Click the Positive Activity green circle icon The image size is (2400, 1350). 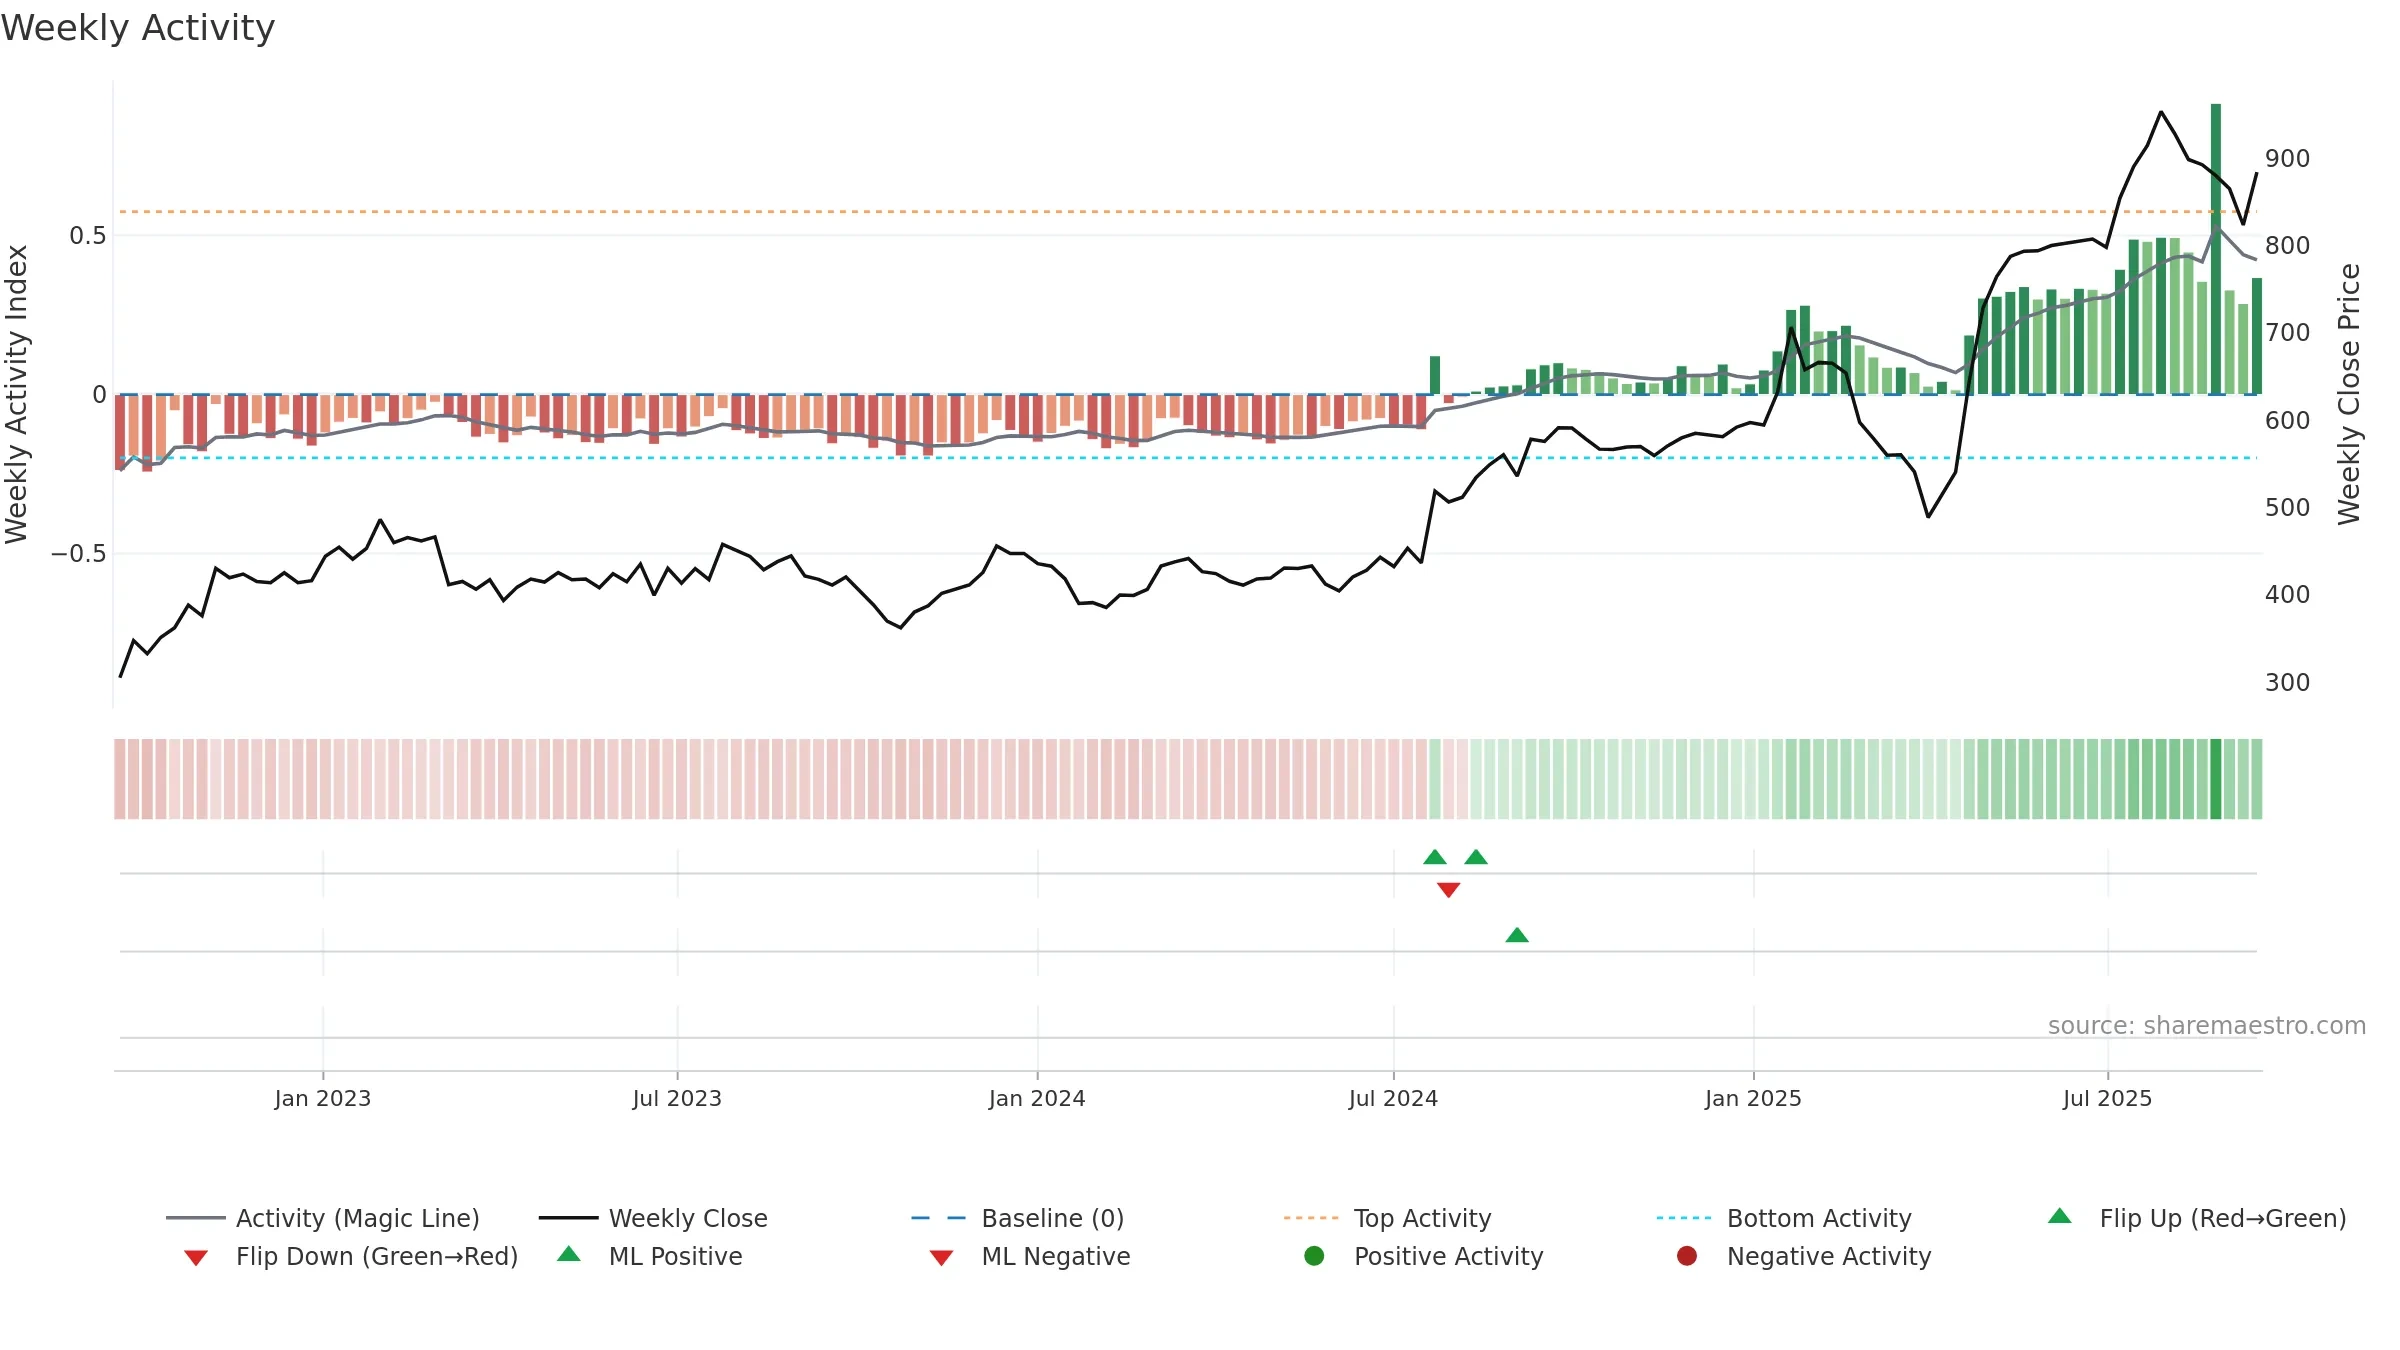(x=1314, y=1256)
